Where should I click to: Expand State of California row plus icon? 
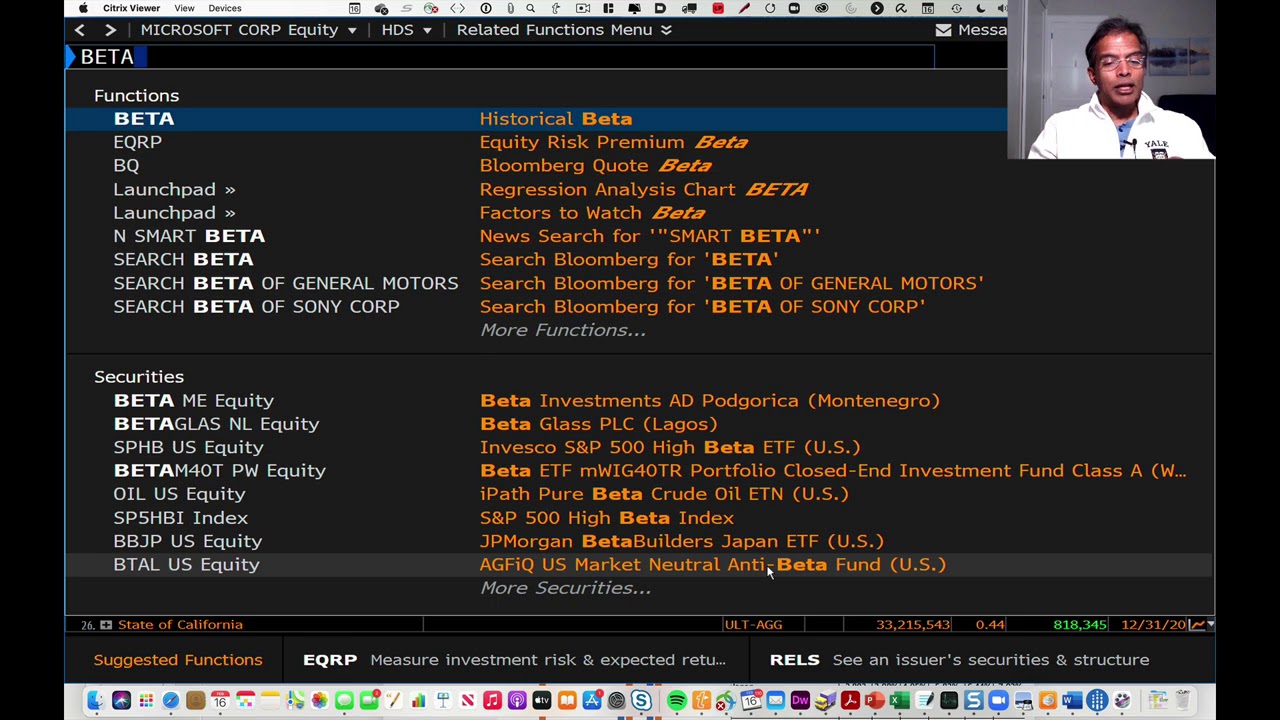point(106,625)
